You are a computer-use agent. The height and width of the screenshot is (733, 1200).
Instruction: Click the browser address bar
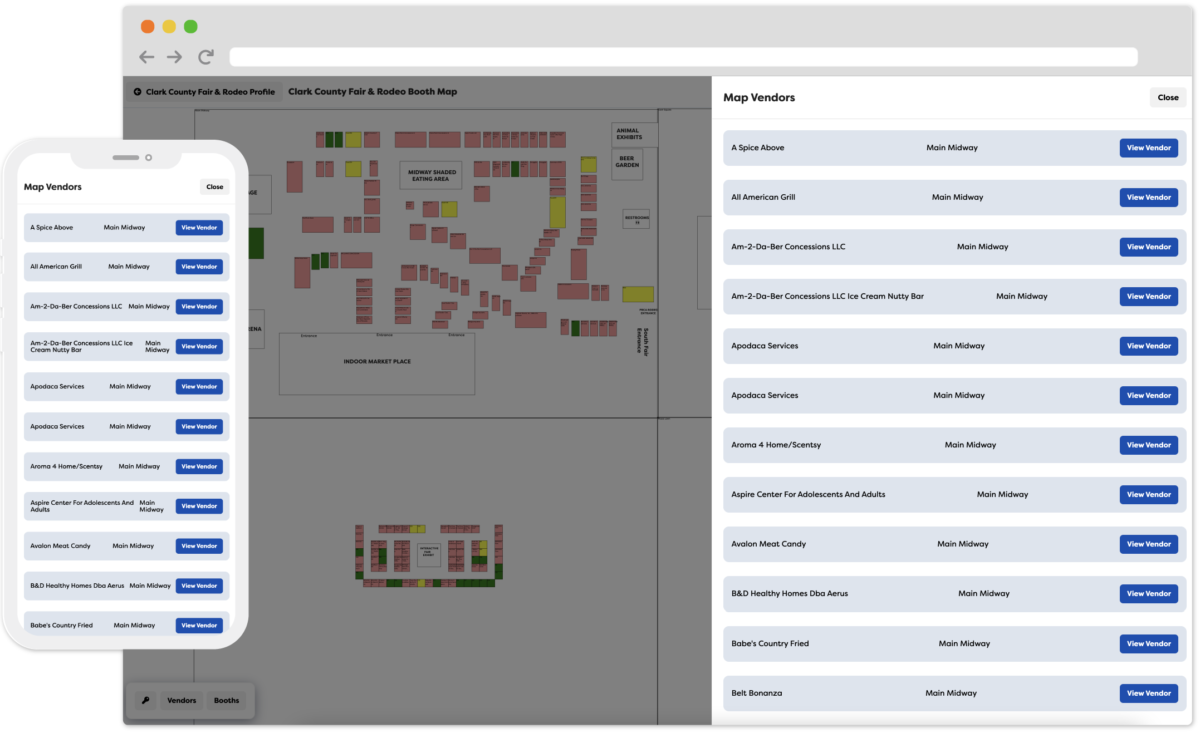coord(683,56)
